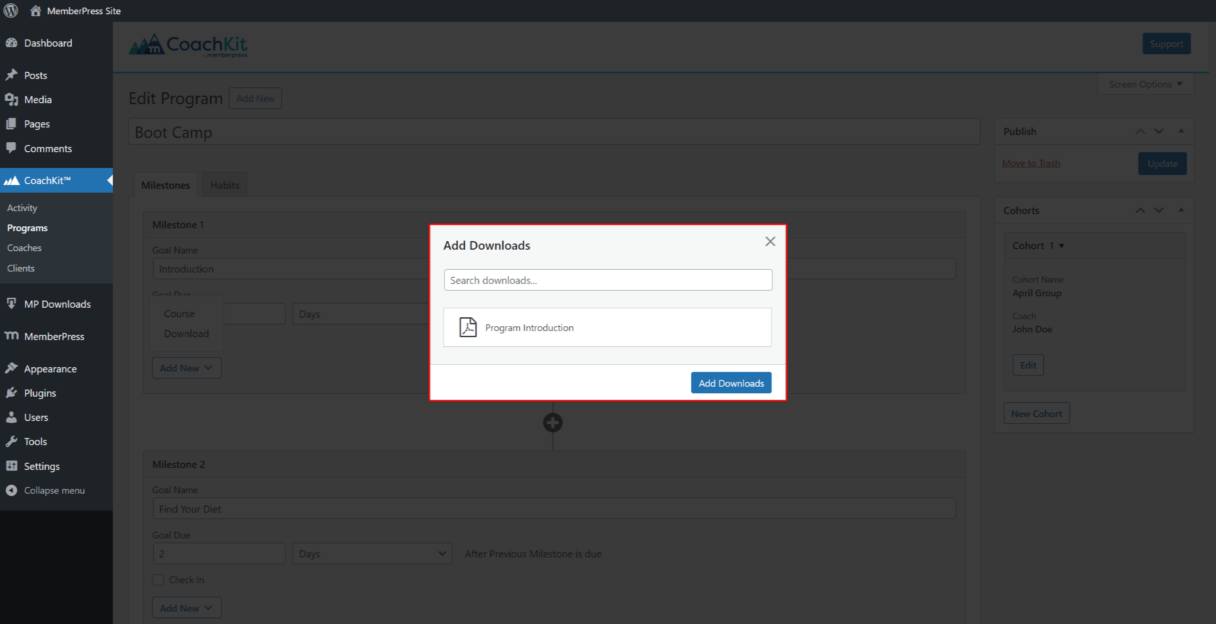
Task: Click the Appearance brush icon
Action: point(12,368)
